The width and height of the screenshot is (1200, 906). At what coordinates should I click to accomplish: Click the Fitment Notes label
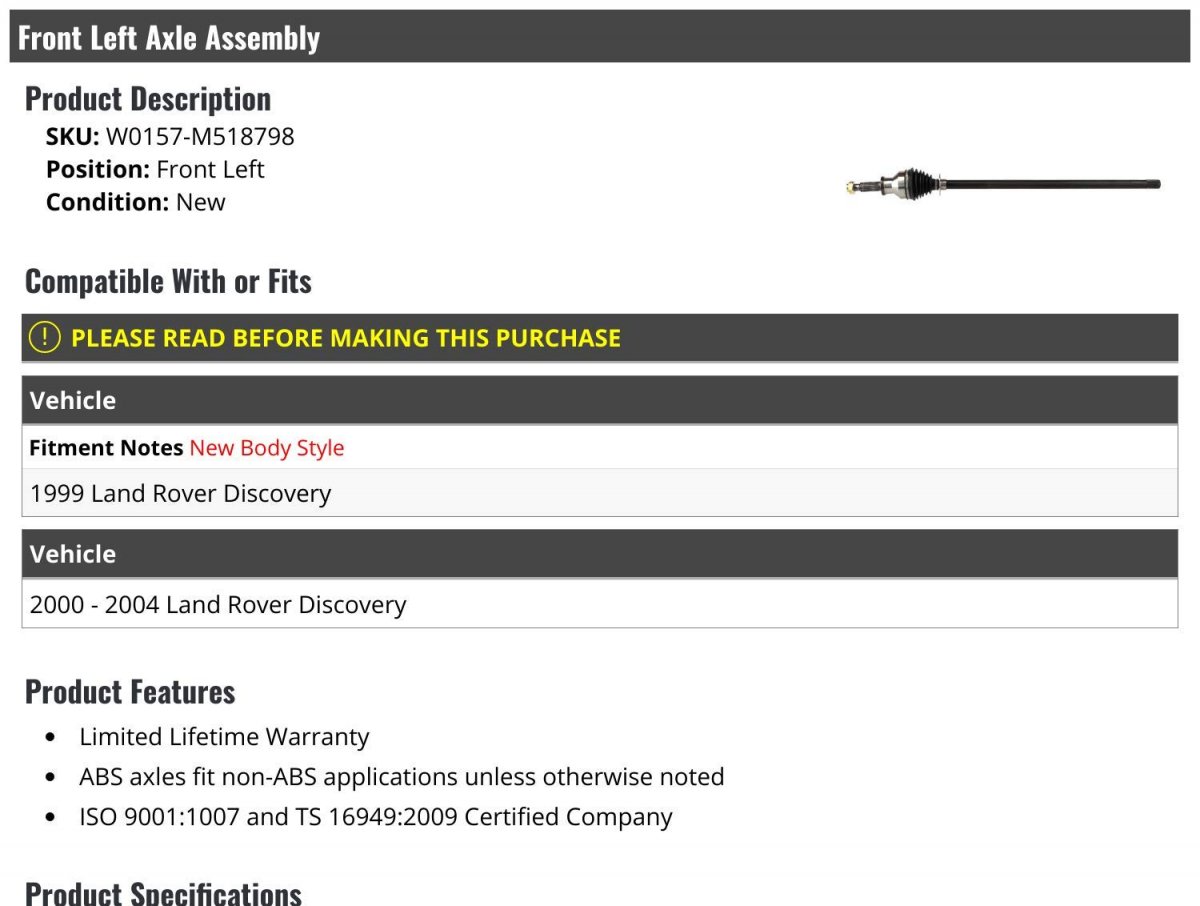point(106,448)
